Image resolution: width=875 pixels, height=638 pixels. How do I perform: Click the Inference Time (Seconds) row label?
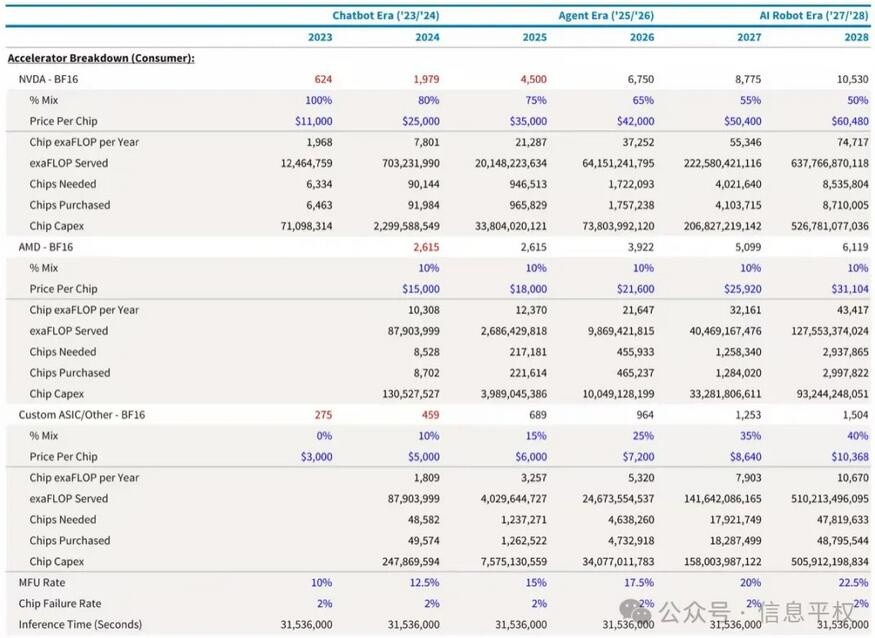click(80, 624)
